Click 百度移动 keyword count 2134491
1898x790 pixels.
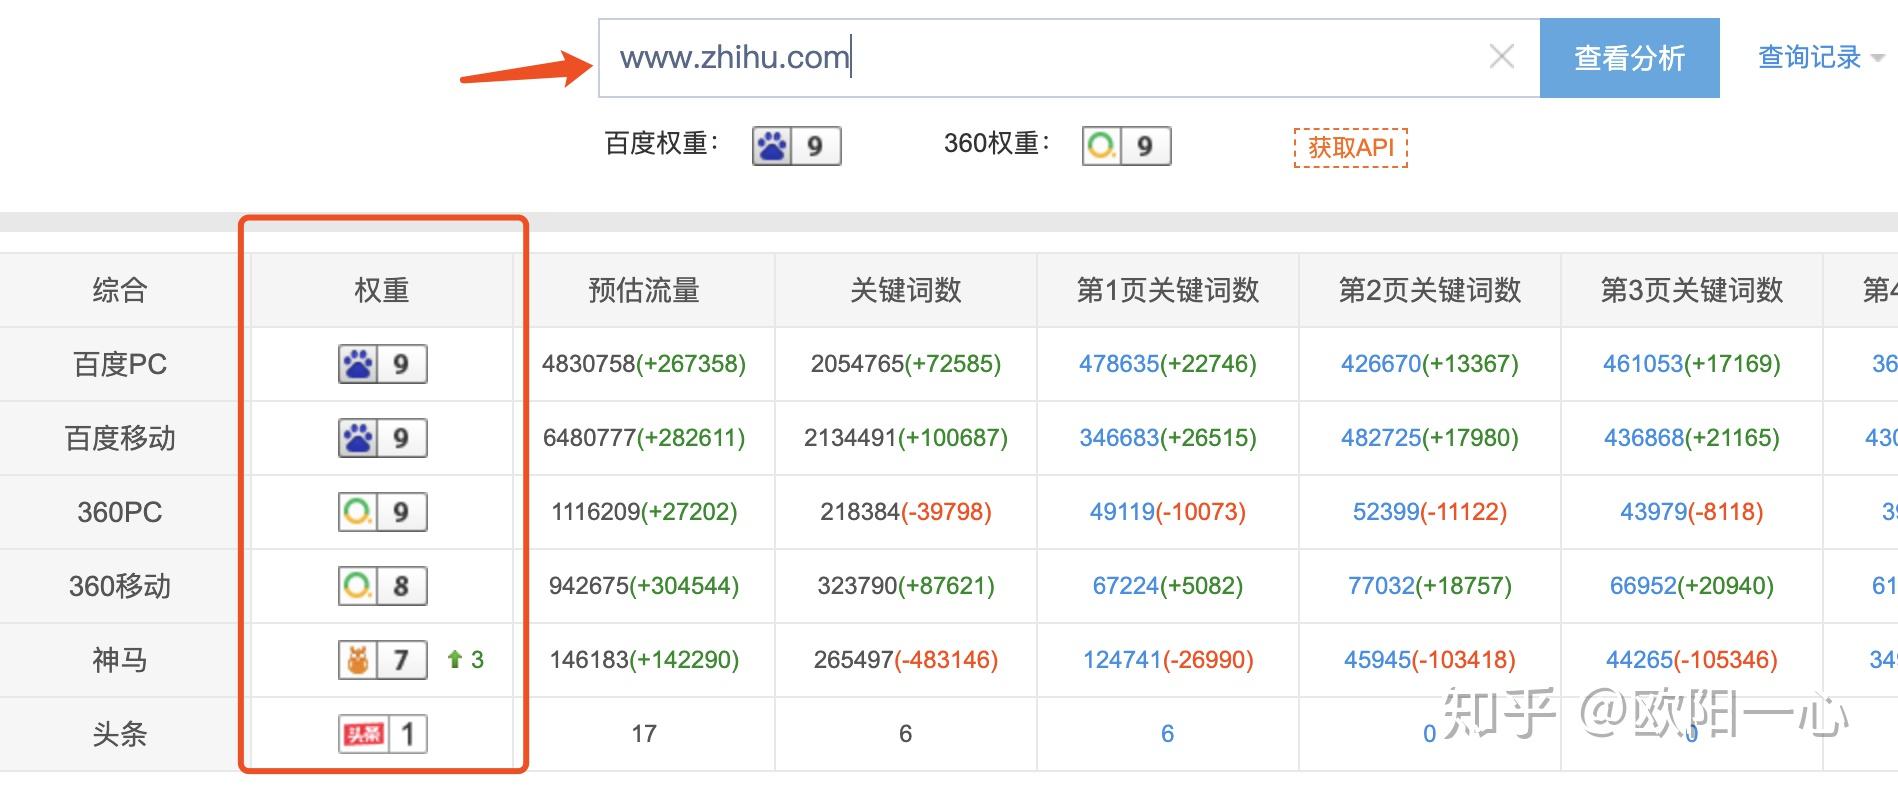(x=851, y=438)
